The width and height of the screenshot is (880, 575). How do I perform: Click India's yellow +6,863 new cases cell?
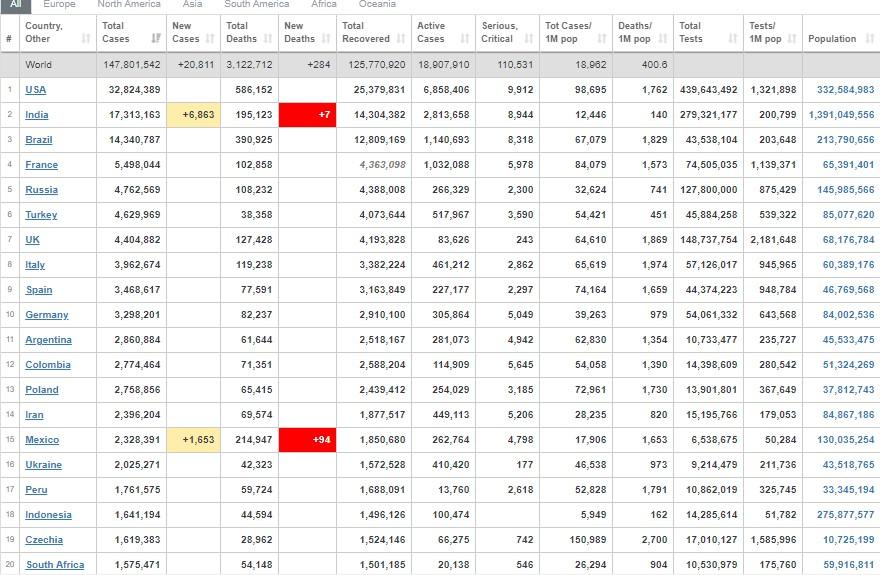[193, 115]
